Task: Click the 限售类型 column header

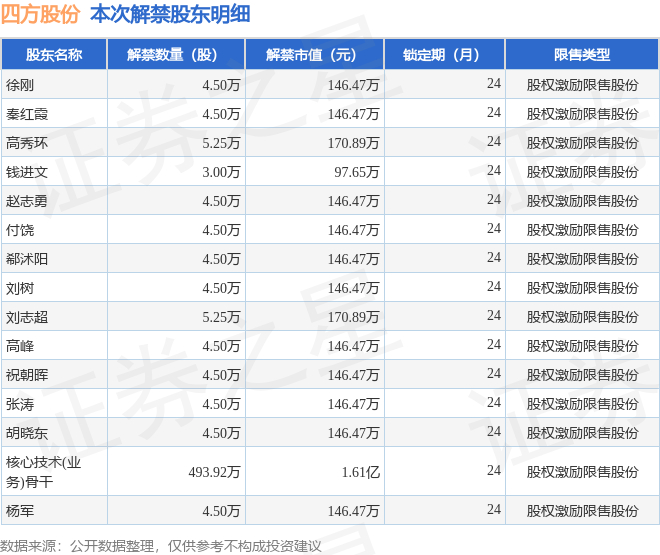Action: click(582, 54)
